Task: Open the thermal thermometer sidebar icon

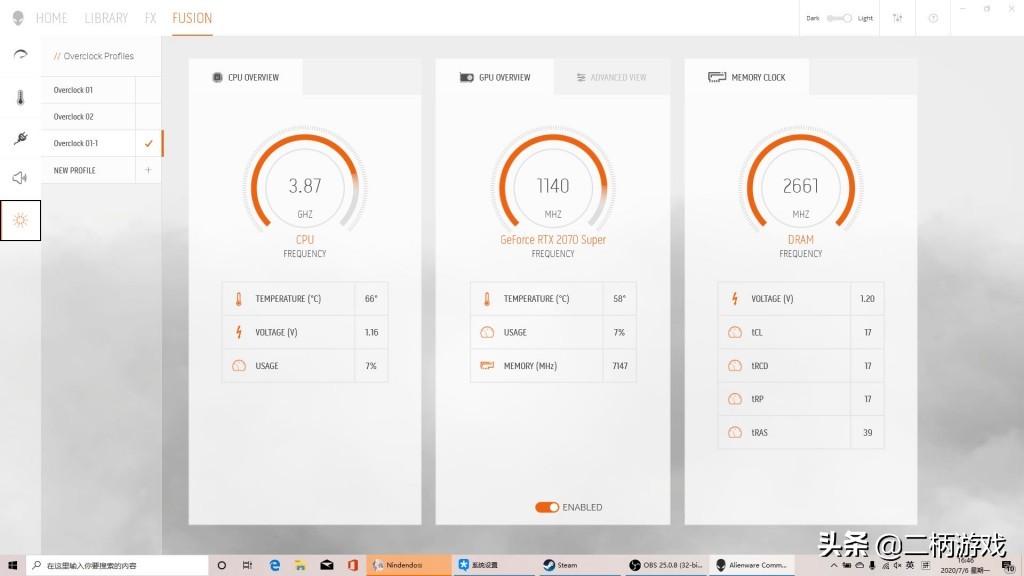Action: tap(20, 97)
